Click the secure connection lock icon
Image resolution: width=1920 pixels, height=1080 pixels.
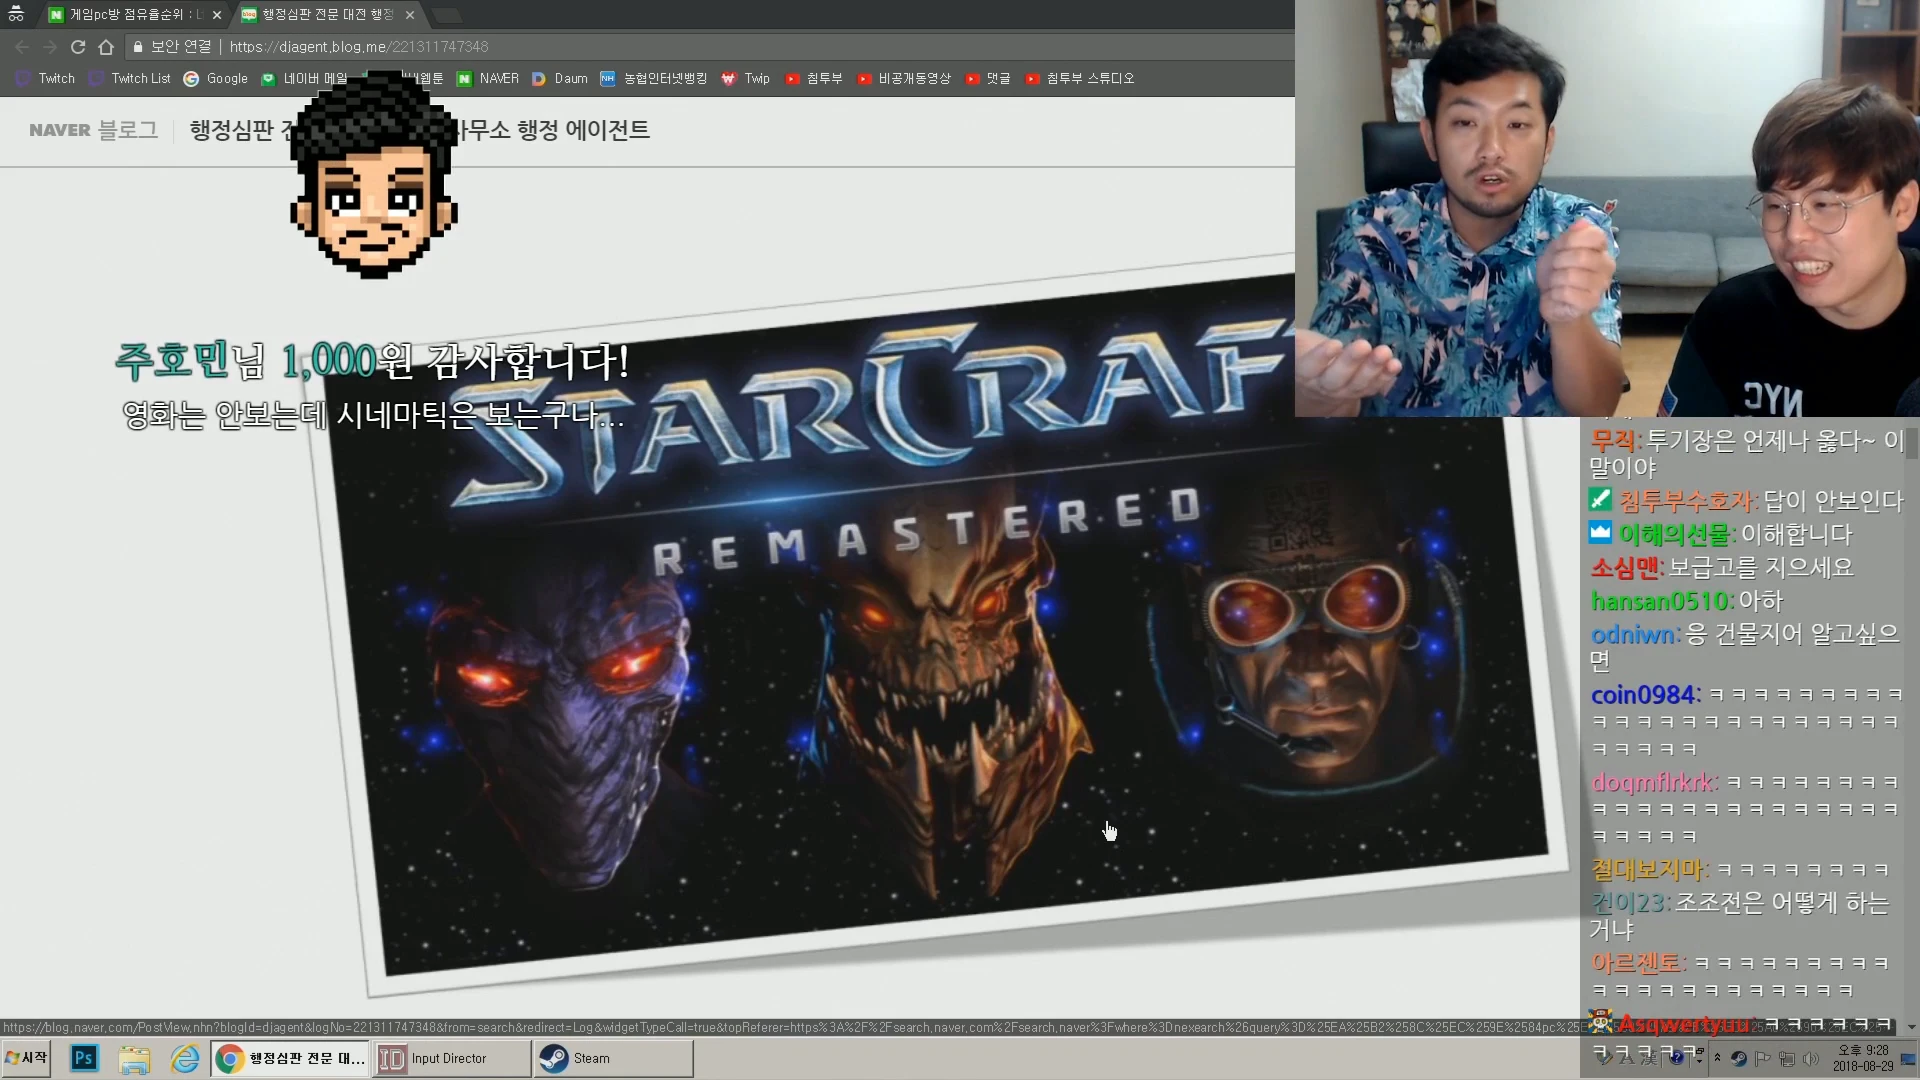(x=138, y=47)
